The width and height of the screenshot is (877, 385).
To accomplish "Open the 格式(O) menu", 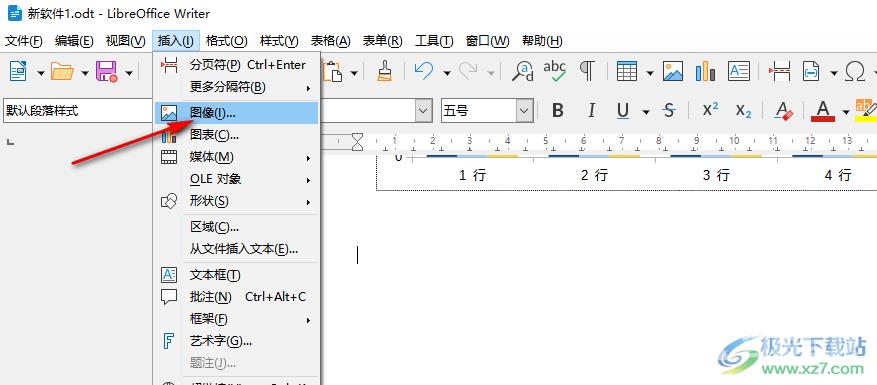I will coord(227,41).
